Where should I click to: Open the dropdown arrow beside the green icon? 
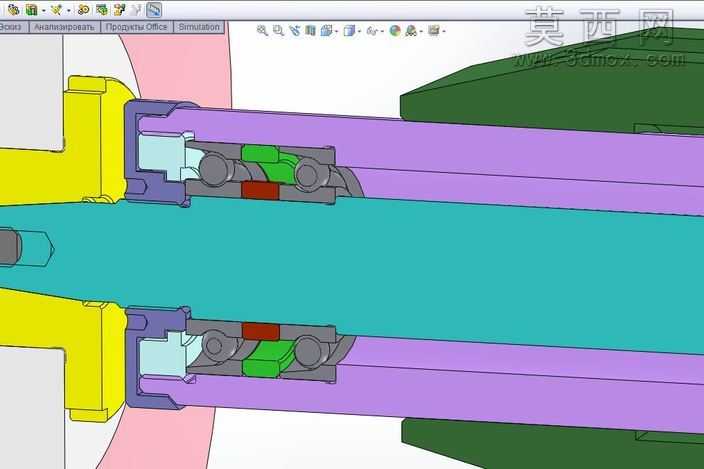[x=44, y=10]
